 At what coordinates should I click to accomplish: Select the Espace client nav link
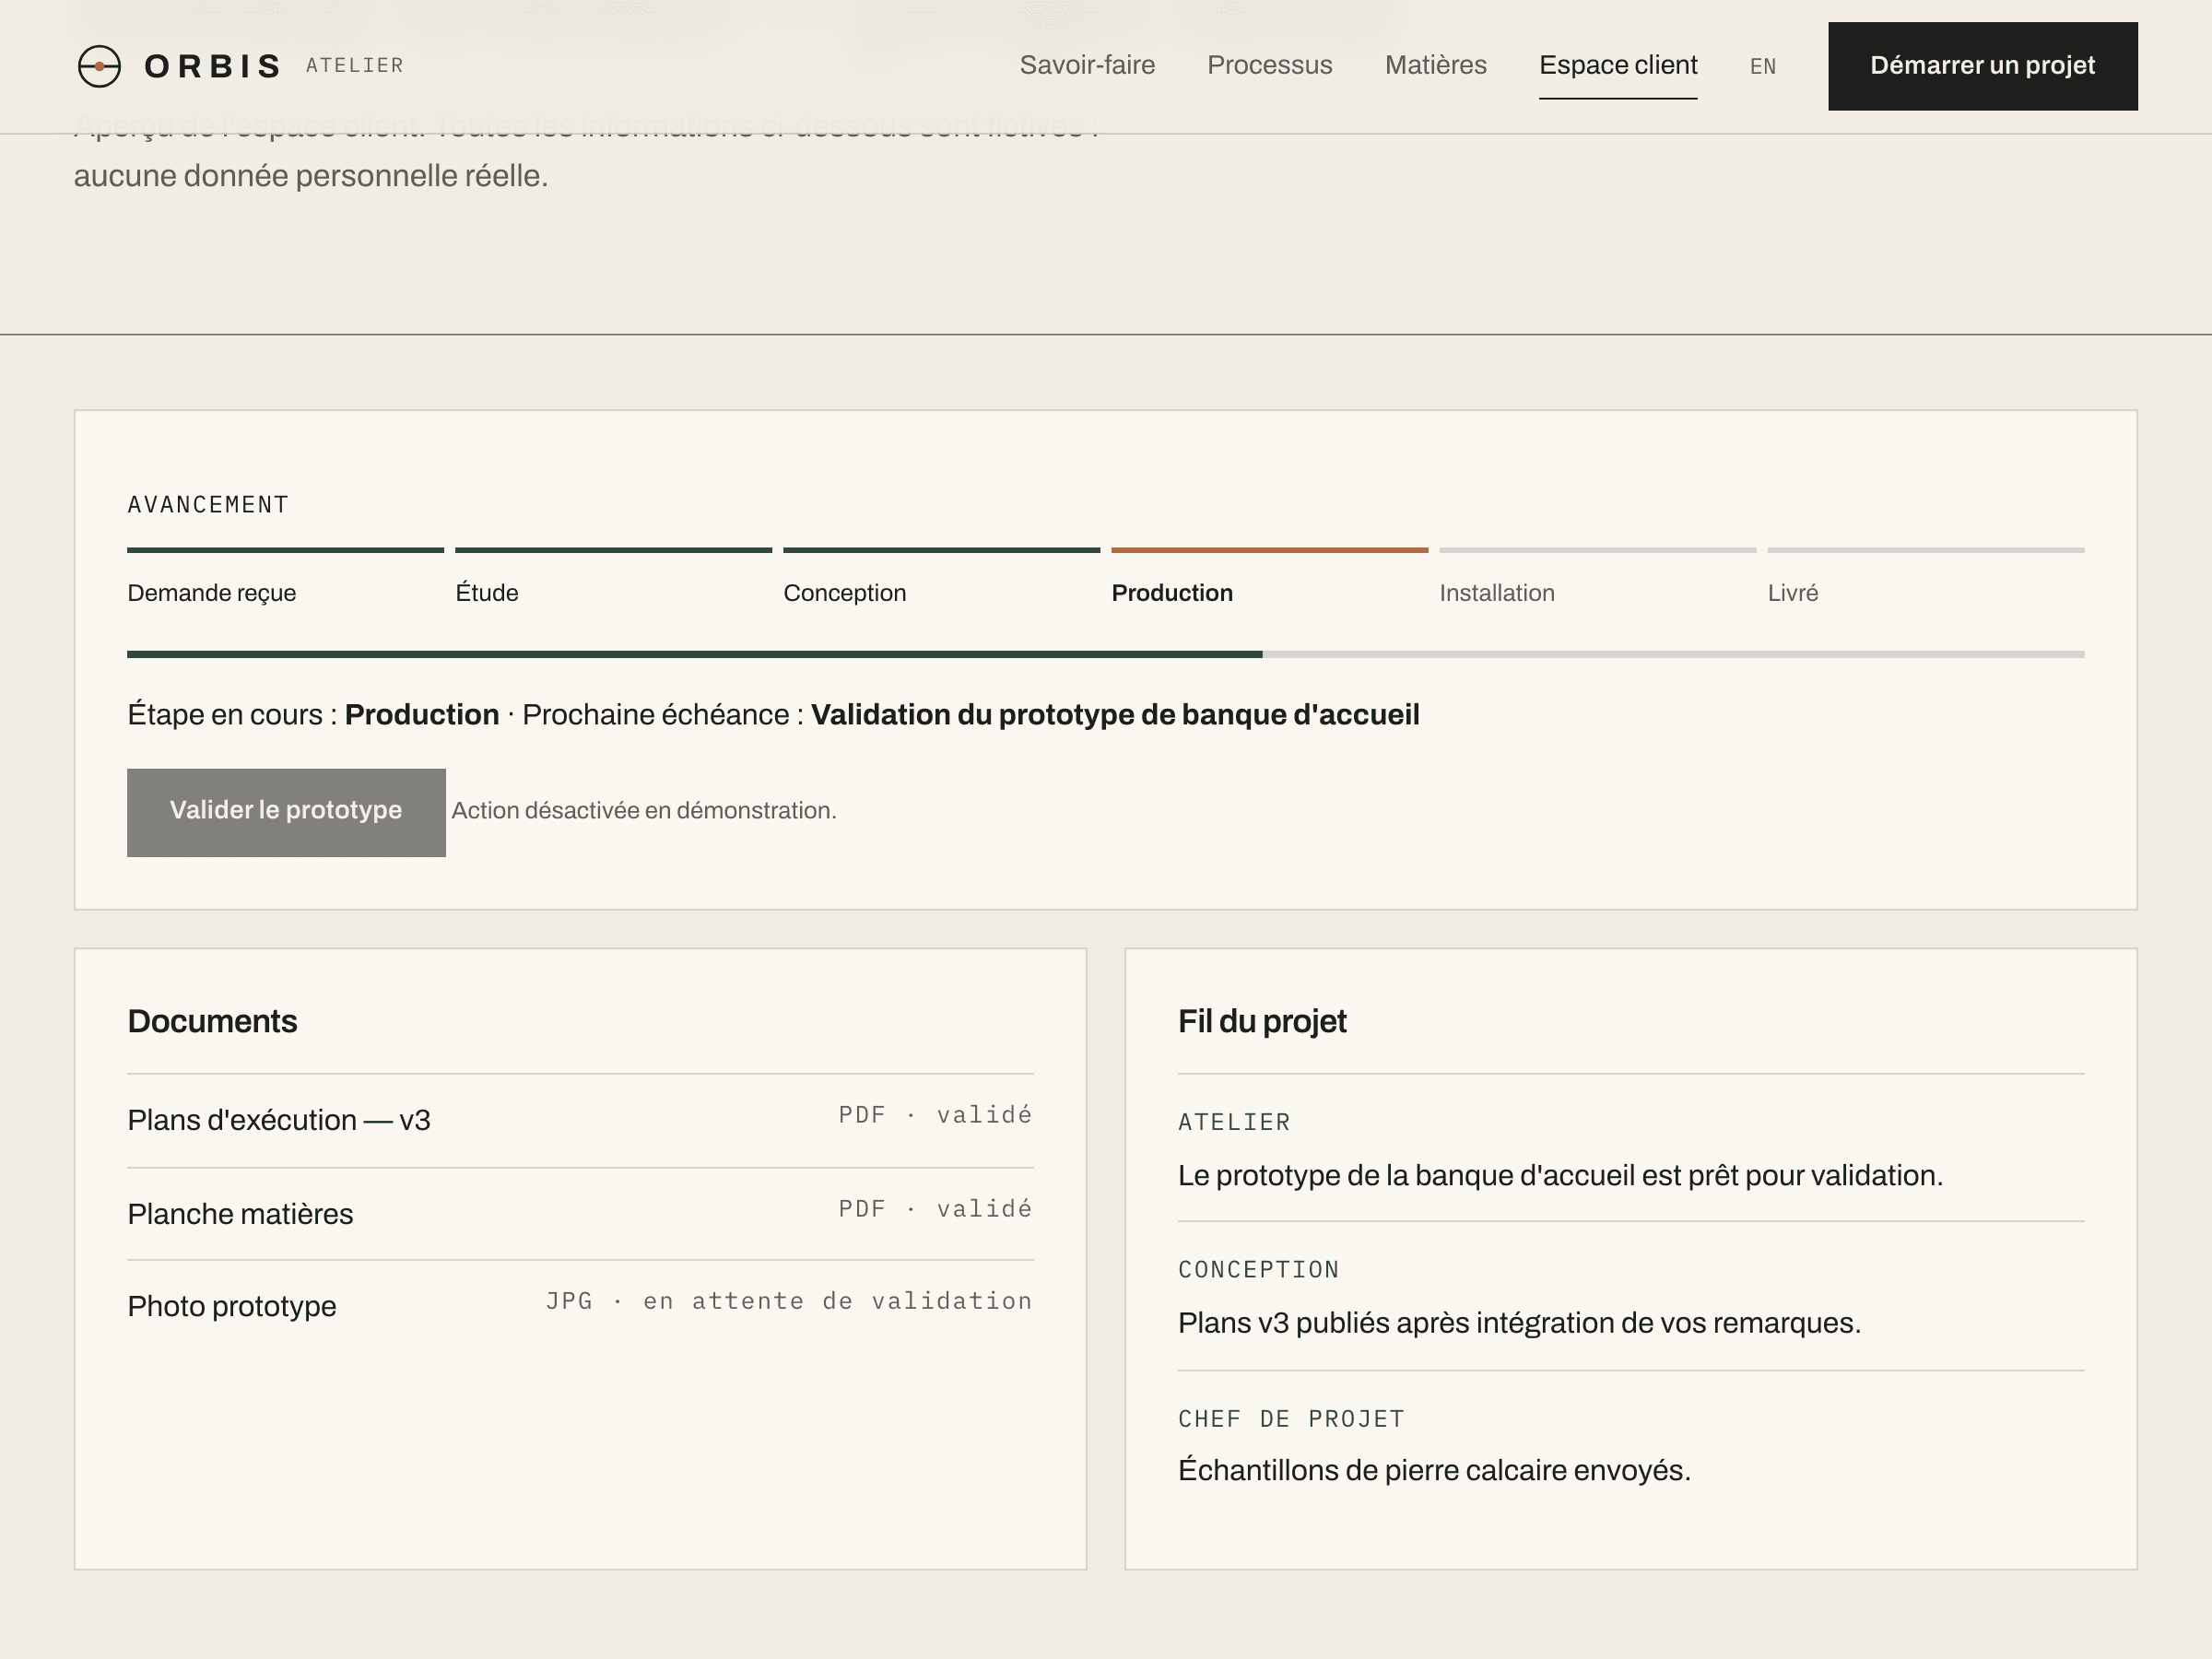click(x=1617, y=65)
